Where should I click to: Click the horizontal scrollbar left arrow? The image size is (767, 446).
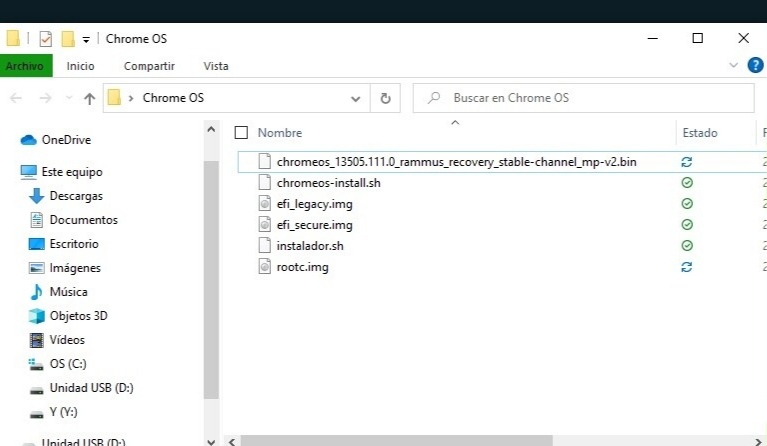(x=232, y=441)
